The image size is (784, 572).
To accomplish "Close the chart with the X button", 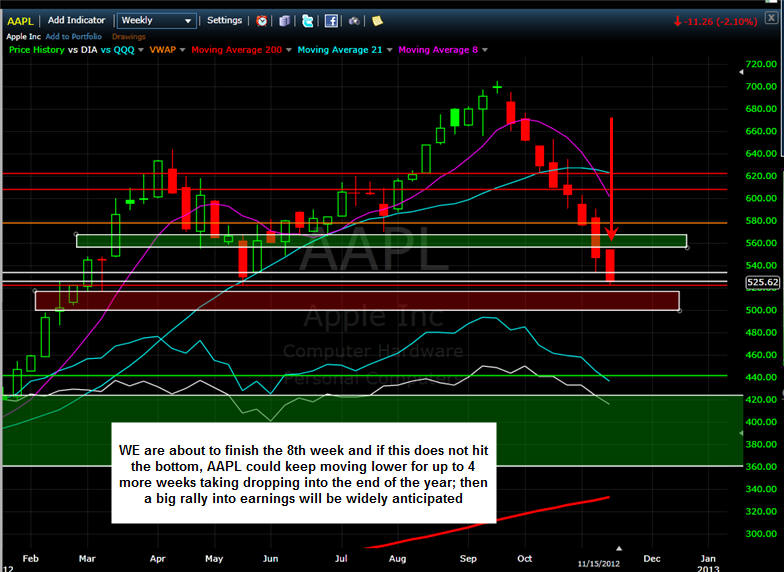I will click(769, 19).
